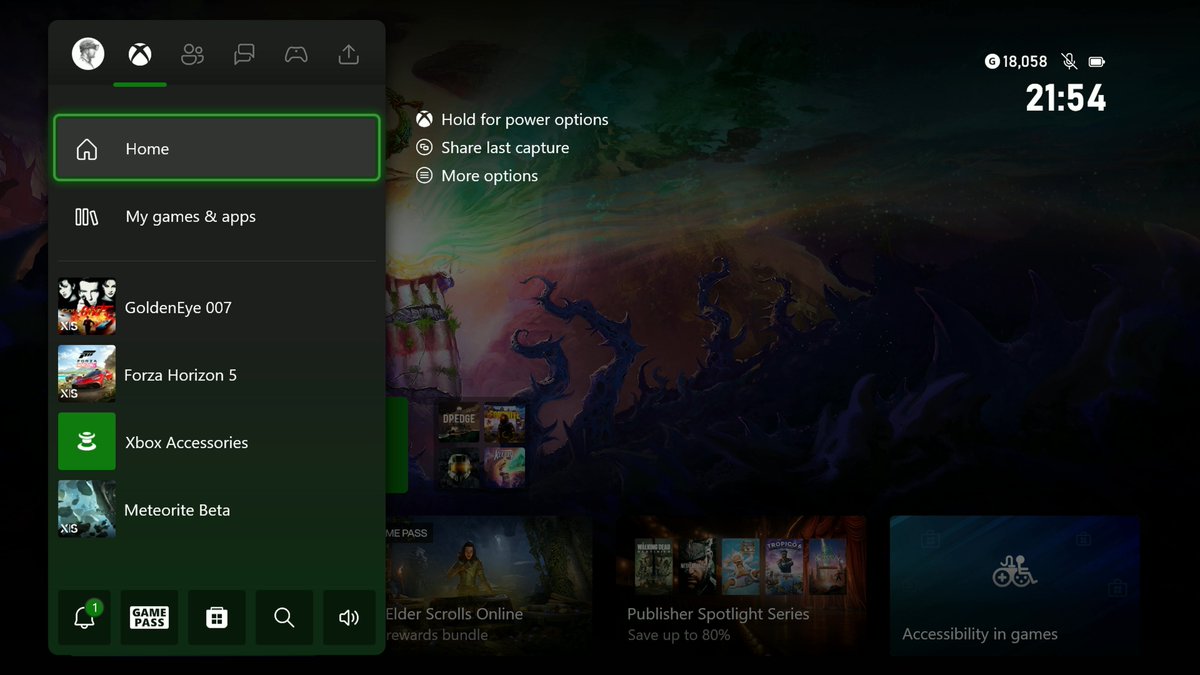
Task: Click the muted microphone status icon
Action: coord(1069,61)
